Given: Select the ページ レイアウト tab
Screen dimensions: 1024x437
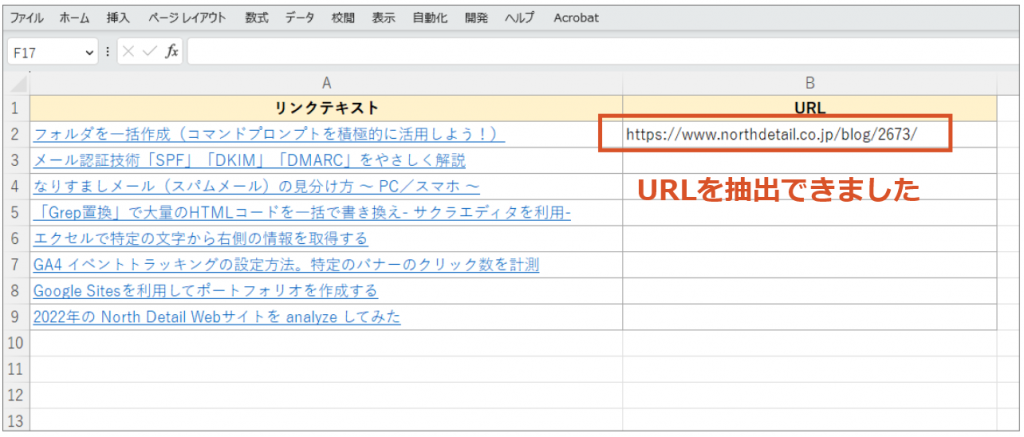Looking at the screenshot, I should pos(187,18).
